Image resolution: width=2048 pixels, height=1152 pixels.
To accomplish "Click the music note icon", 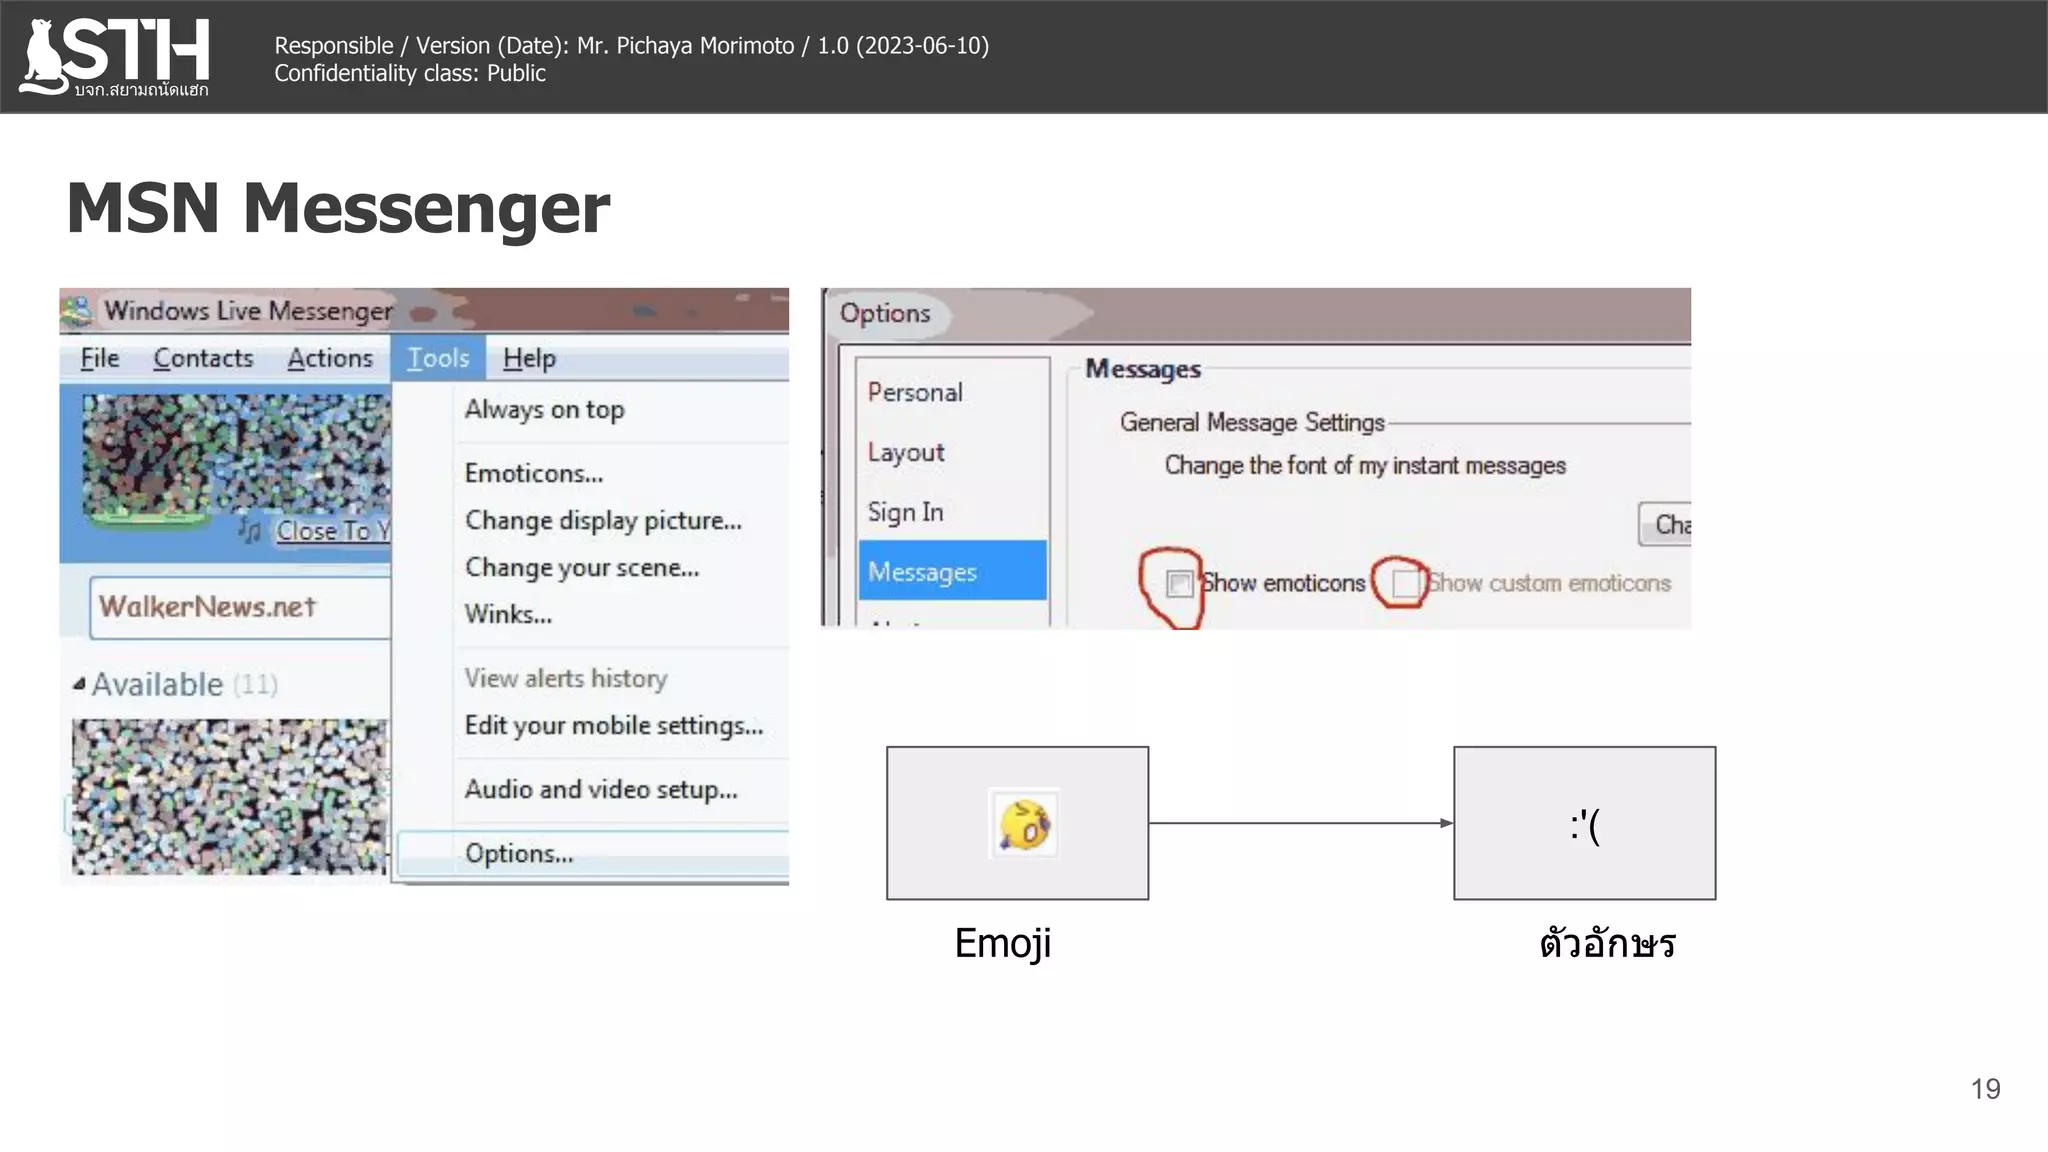I will click(x=250, y=529).
